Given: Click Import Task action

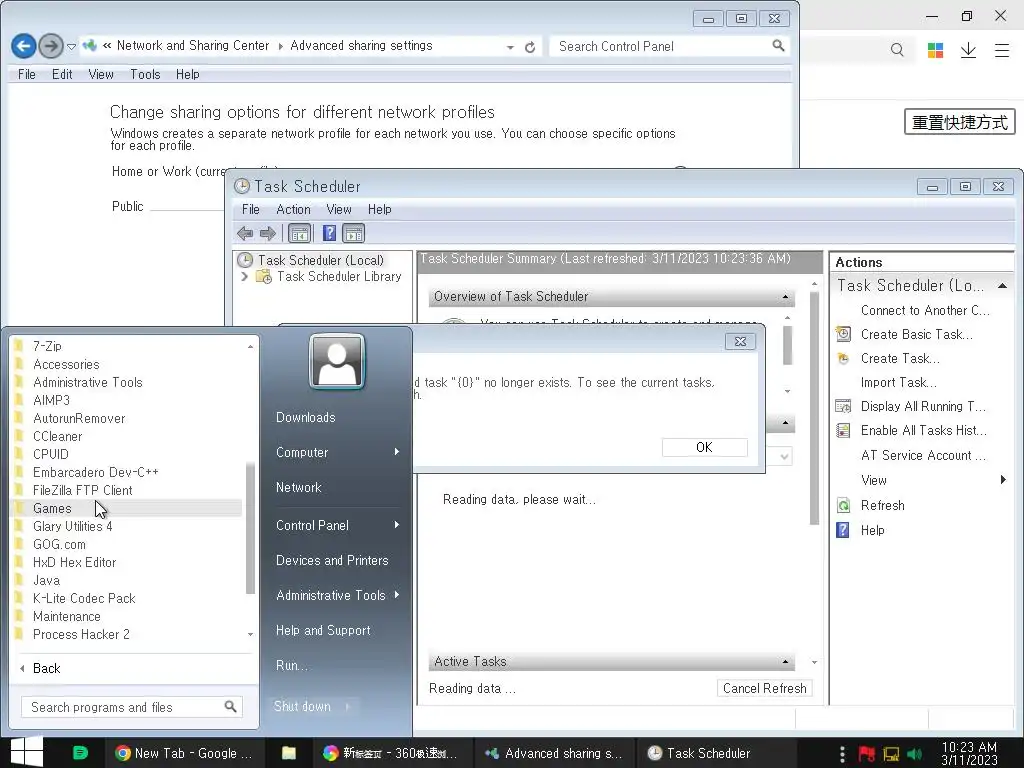Looking at the screenshot, I should (898, 383).
